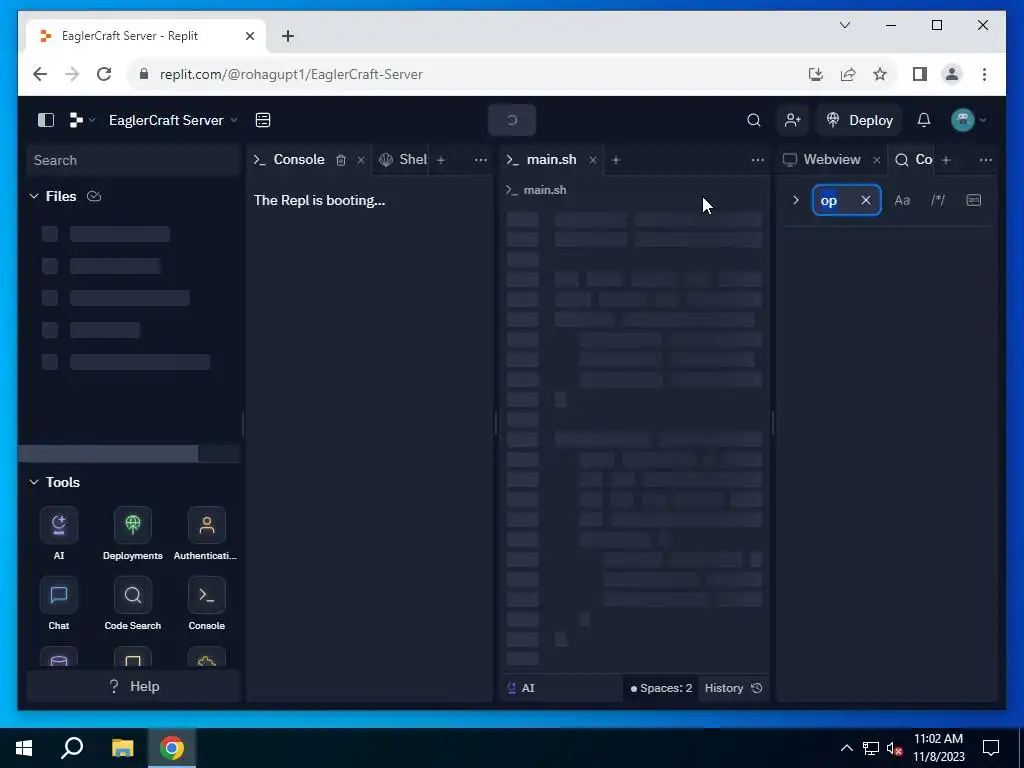Image resolution: width=1024 pixels, height=768 pixels.
Task: Switch to the Webview tab
Action: [x=822, y=160]
